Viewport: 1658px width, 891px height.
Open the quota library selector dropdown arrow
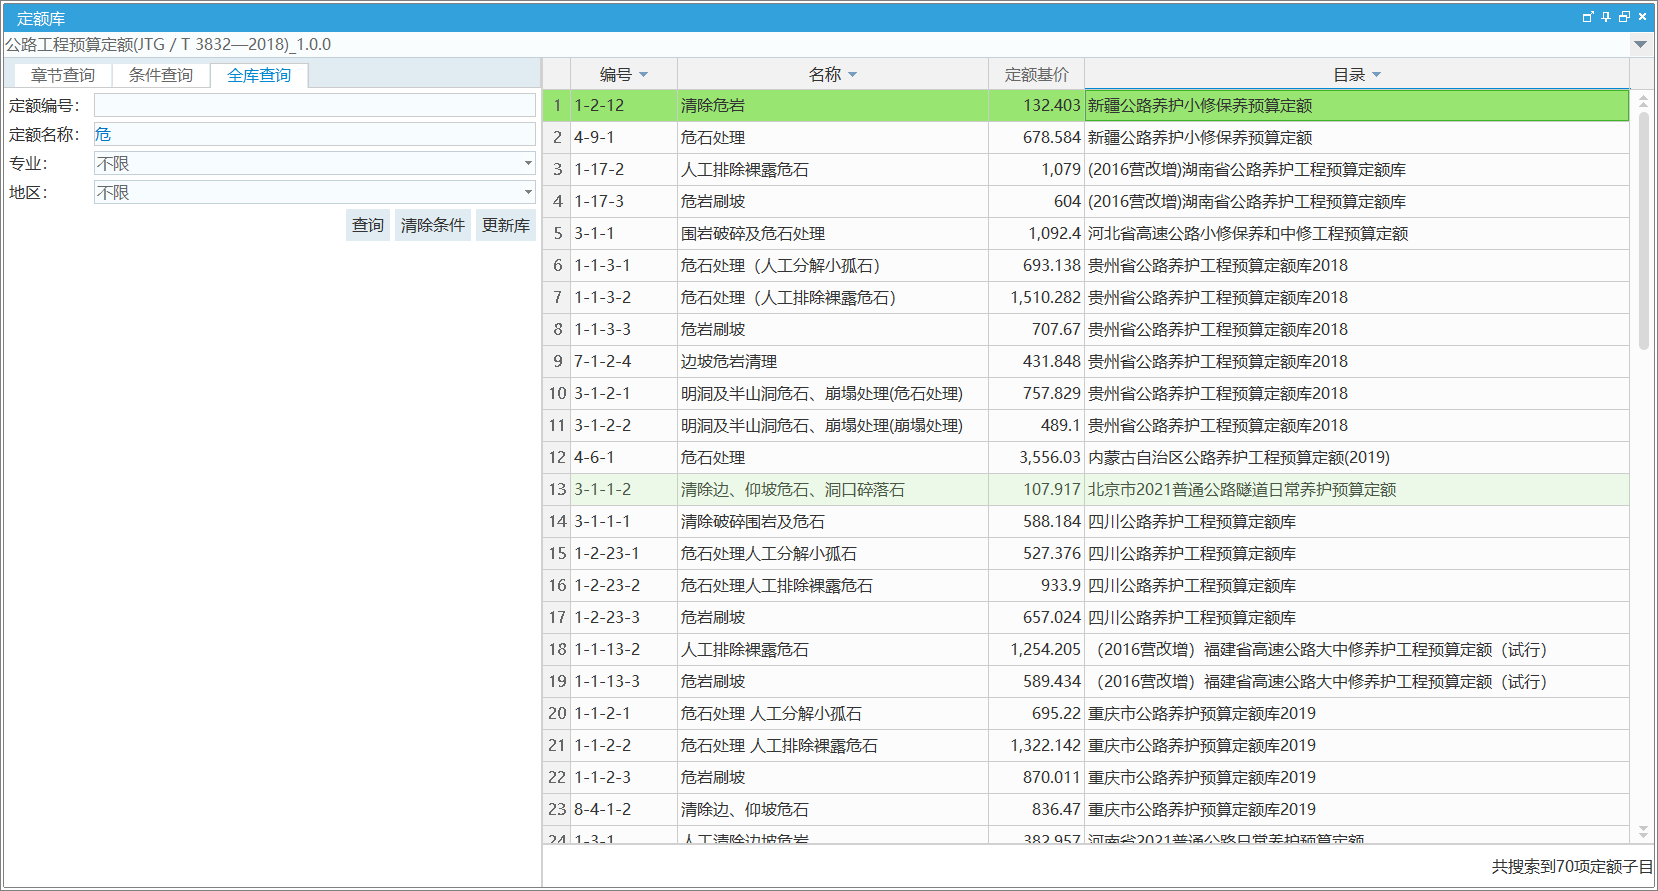click(x=1640, y=44)
